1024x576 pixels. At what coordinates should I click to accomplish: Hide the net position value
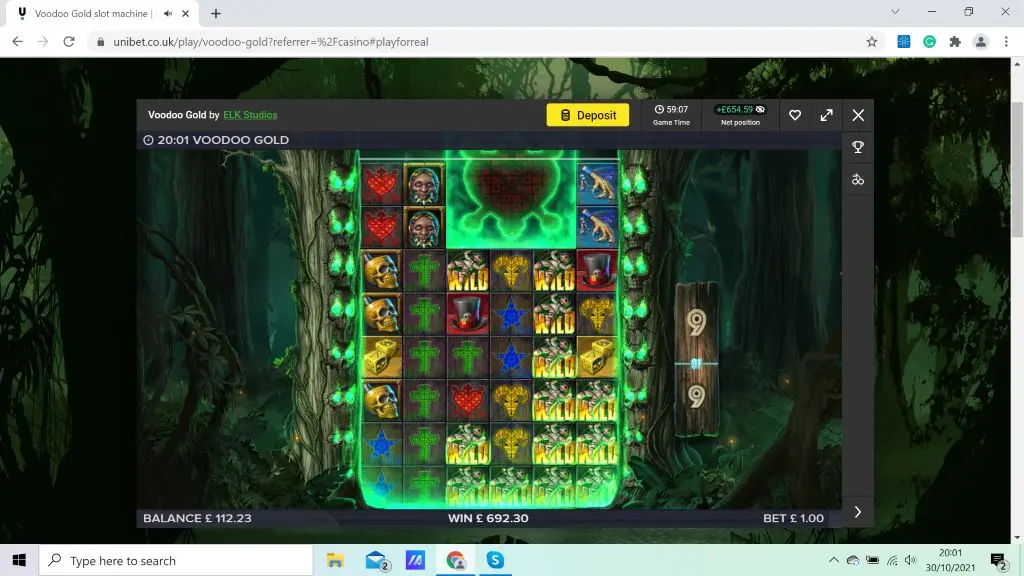pos(760,110)
